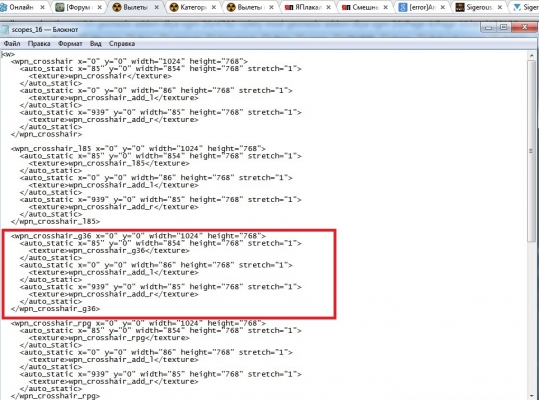The height and width of the screenshot is (400, 539).
Task: Open the Файл menu in Notepad
Action: click(x=12, y=44)
